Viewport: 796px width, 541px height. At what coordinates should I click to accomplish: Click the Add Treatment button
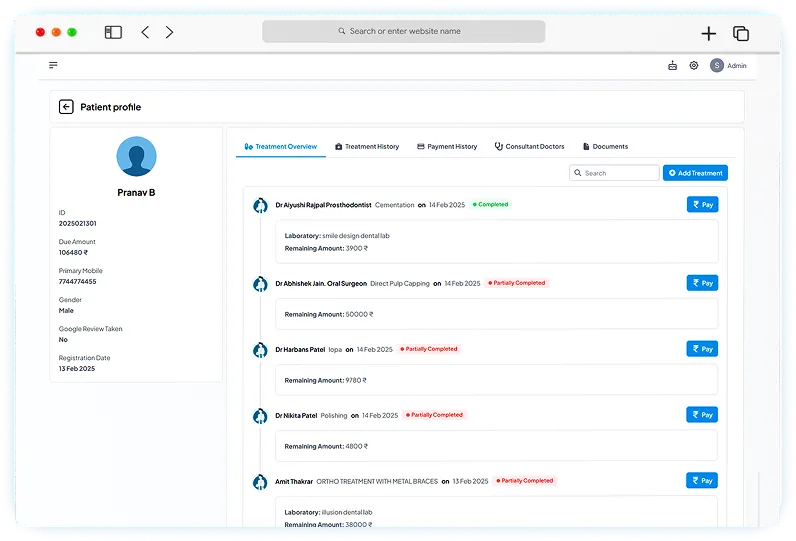(x=695, y=173)
